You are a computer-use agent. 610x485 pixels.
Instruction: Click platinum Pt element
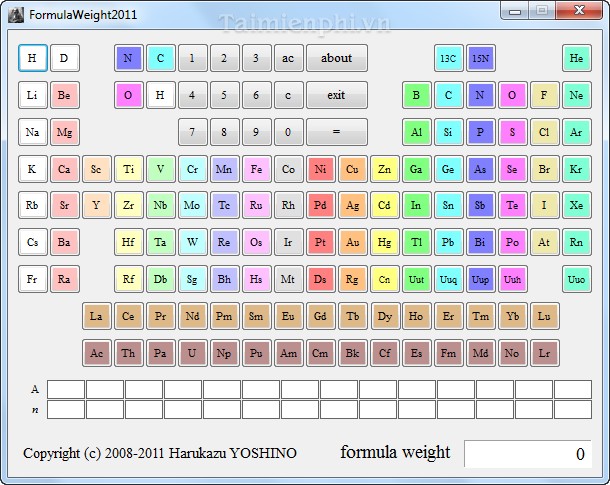321,242
